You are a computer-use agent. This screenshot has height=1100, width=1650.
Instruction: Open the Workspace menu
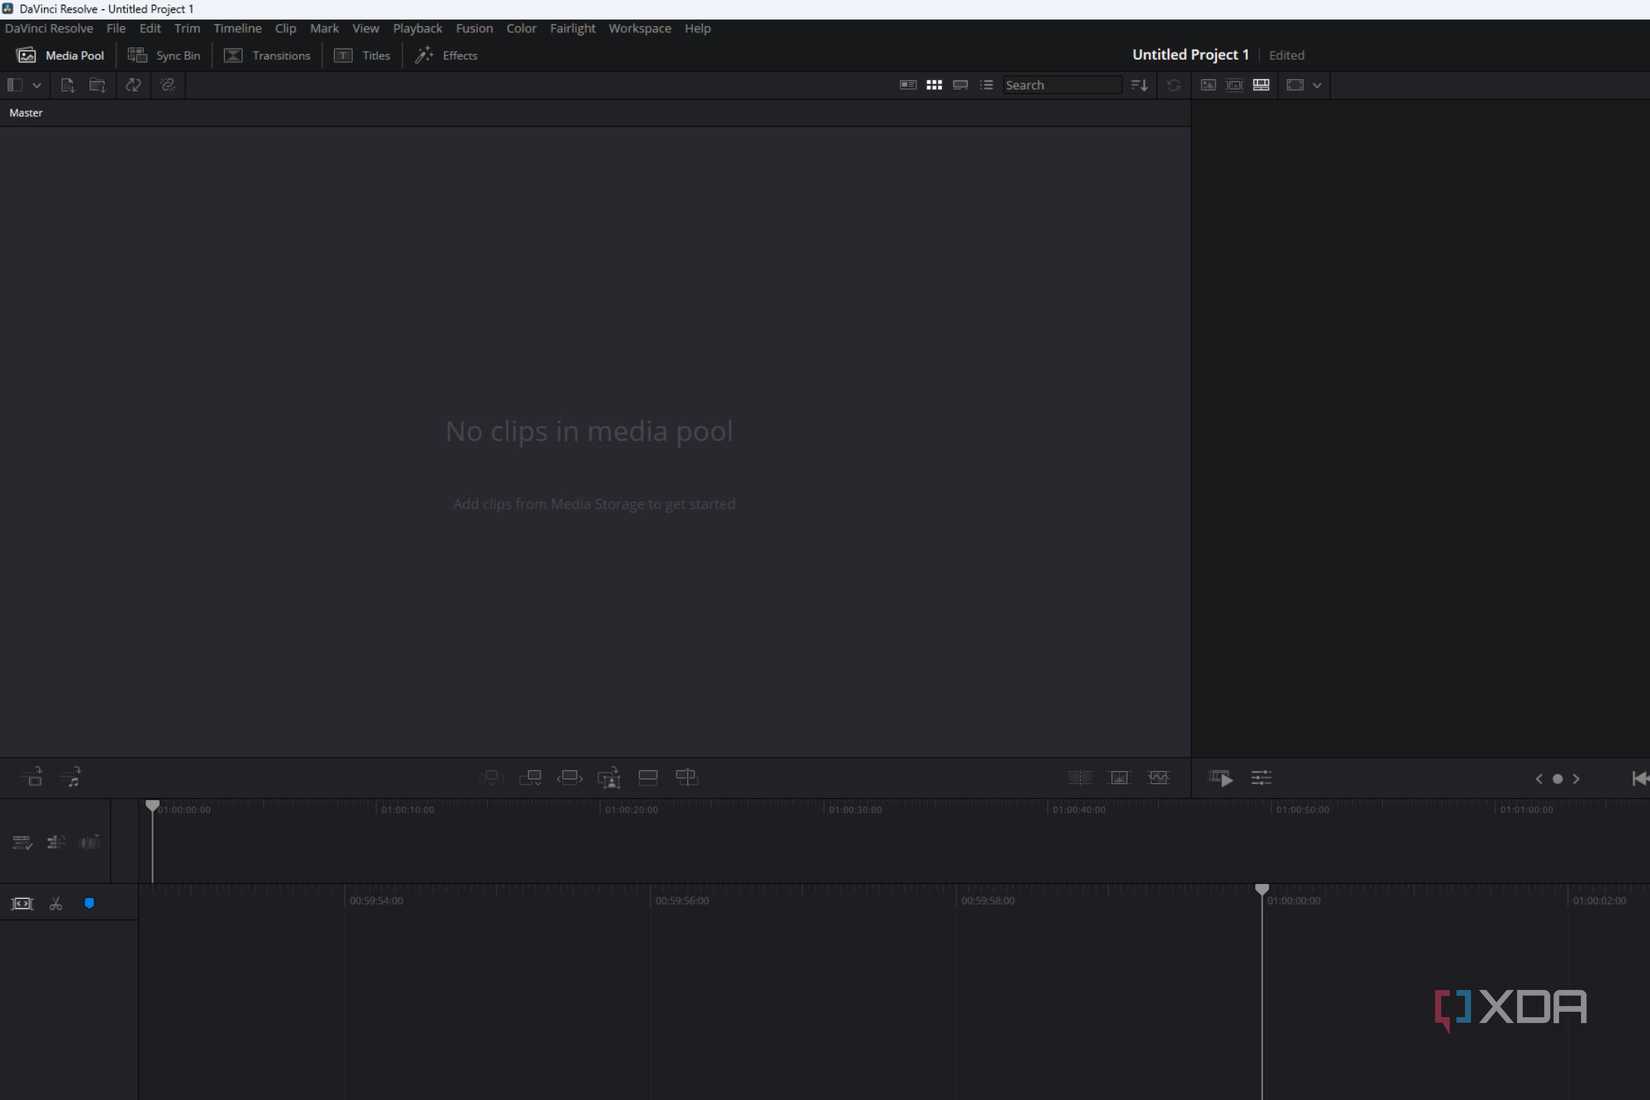(x=640, y=28)
